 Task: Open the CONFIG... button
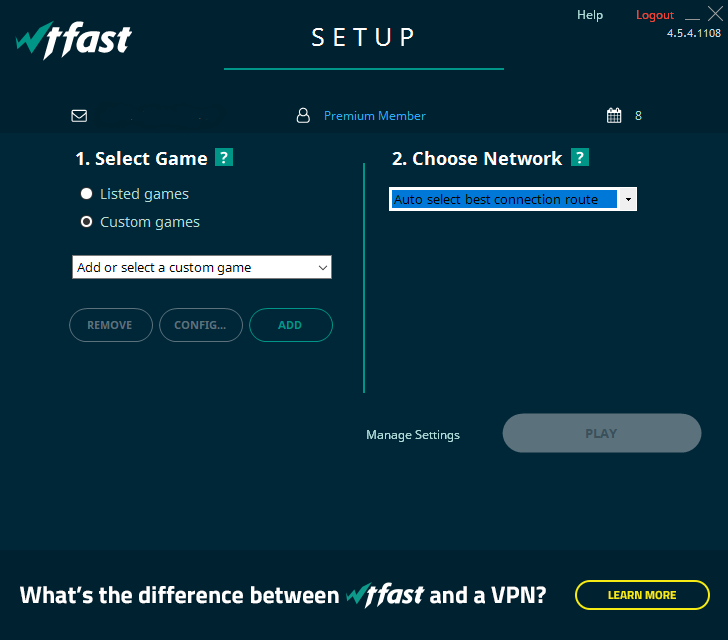tap(201, 325)
